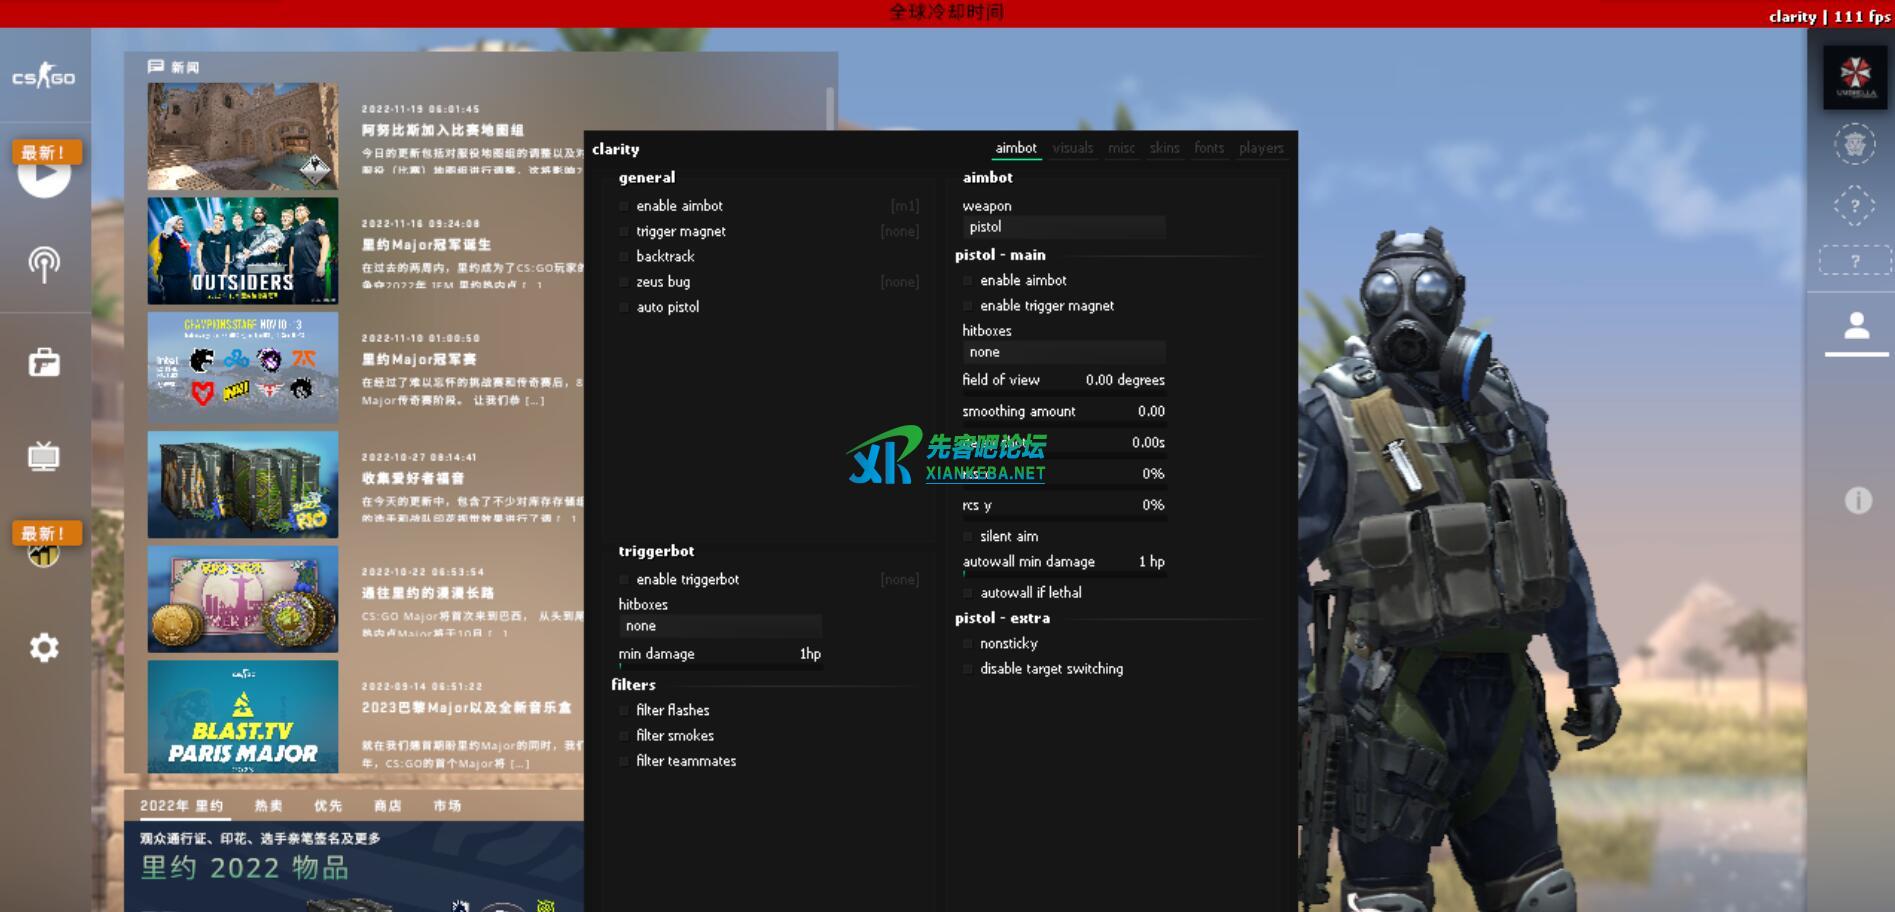Click the CS:GO logo home icon
The width and height of the screenshot is (1895, 912).
pyautogui.click(x=43, y=77)
